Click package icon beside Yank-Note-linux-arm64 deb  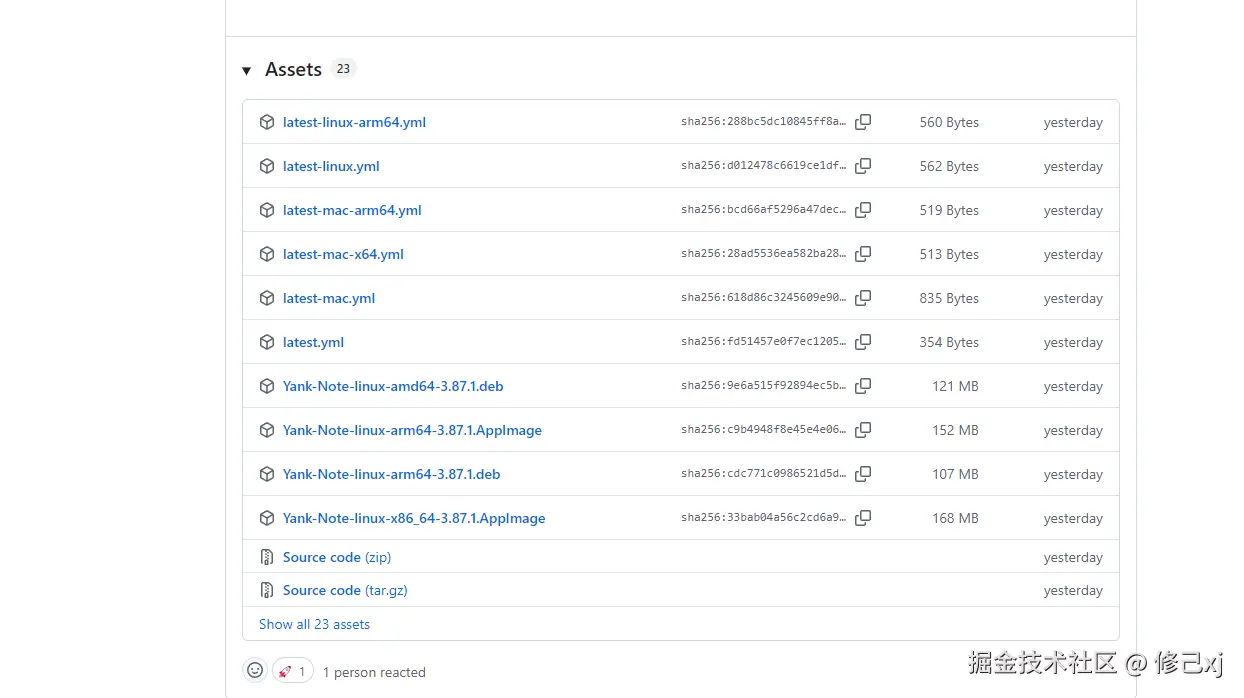267,474
